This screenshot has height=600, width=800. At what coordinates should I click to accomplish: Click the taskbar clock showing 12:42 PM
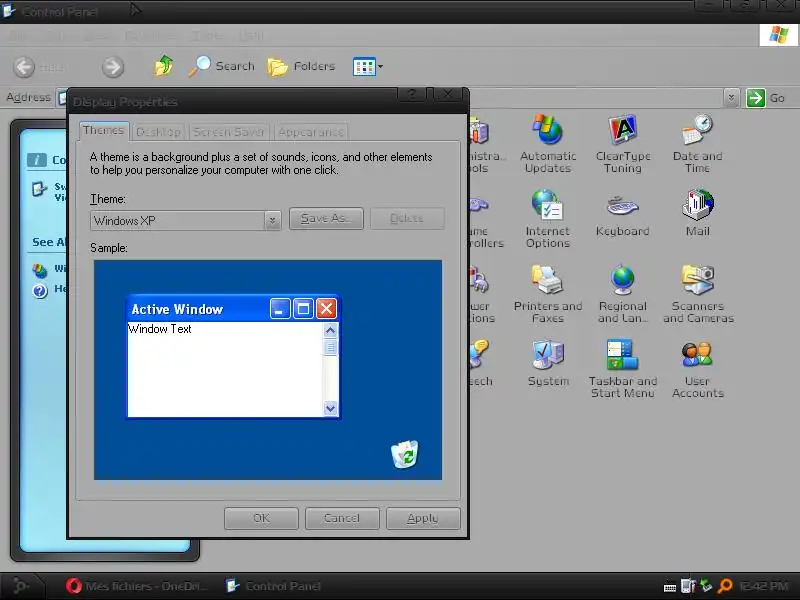(x=763, y=586)
